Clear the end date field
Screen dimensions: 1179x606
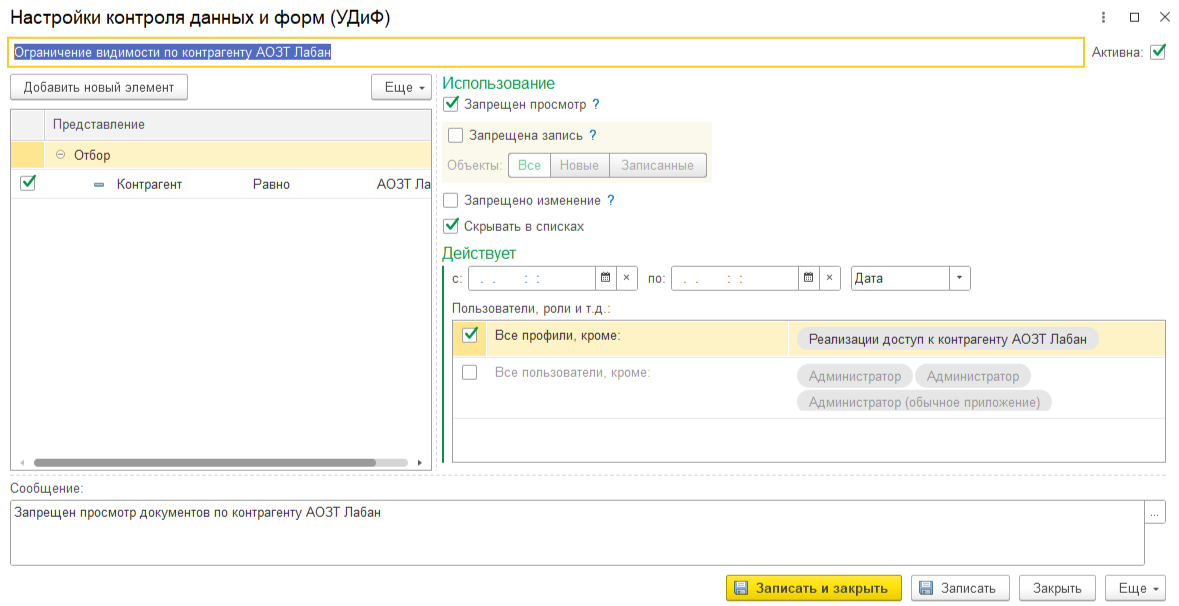click(x=830, y=278)
